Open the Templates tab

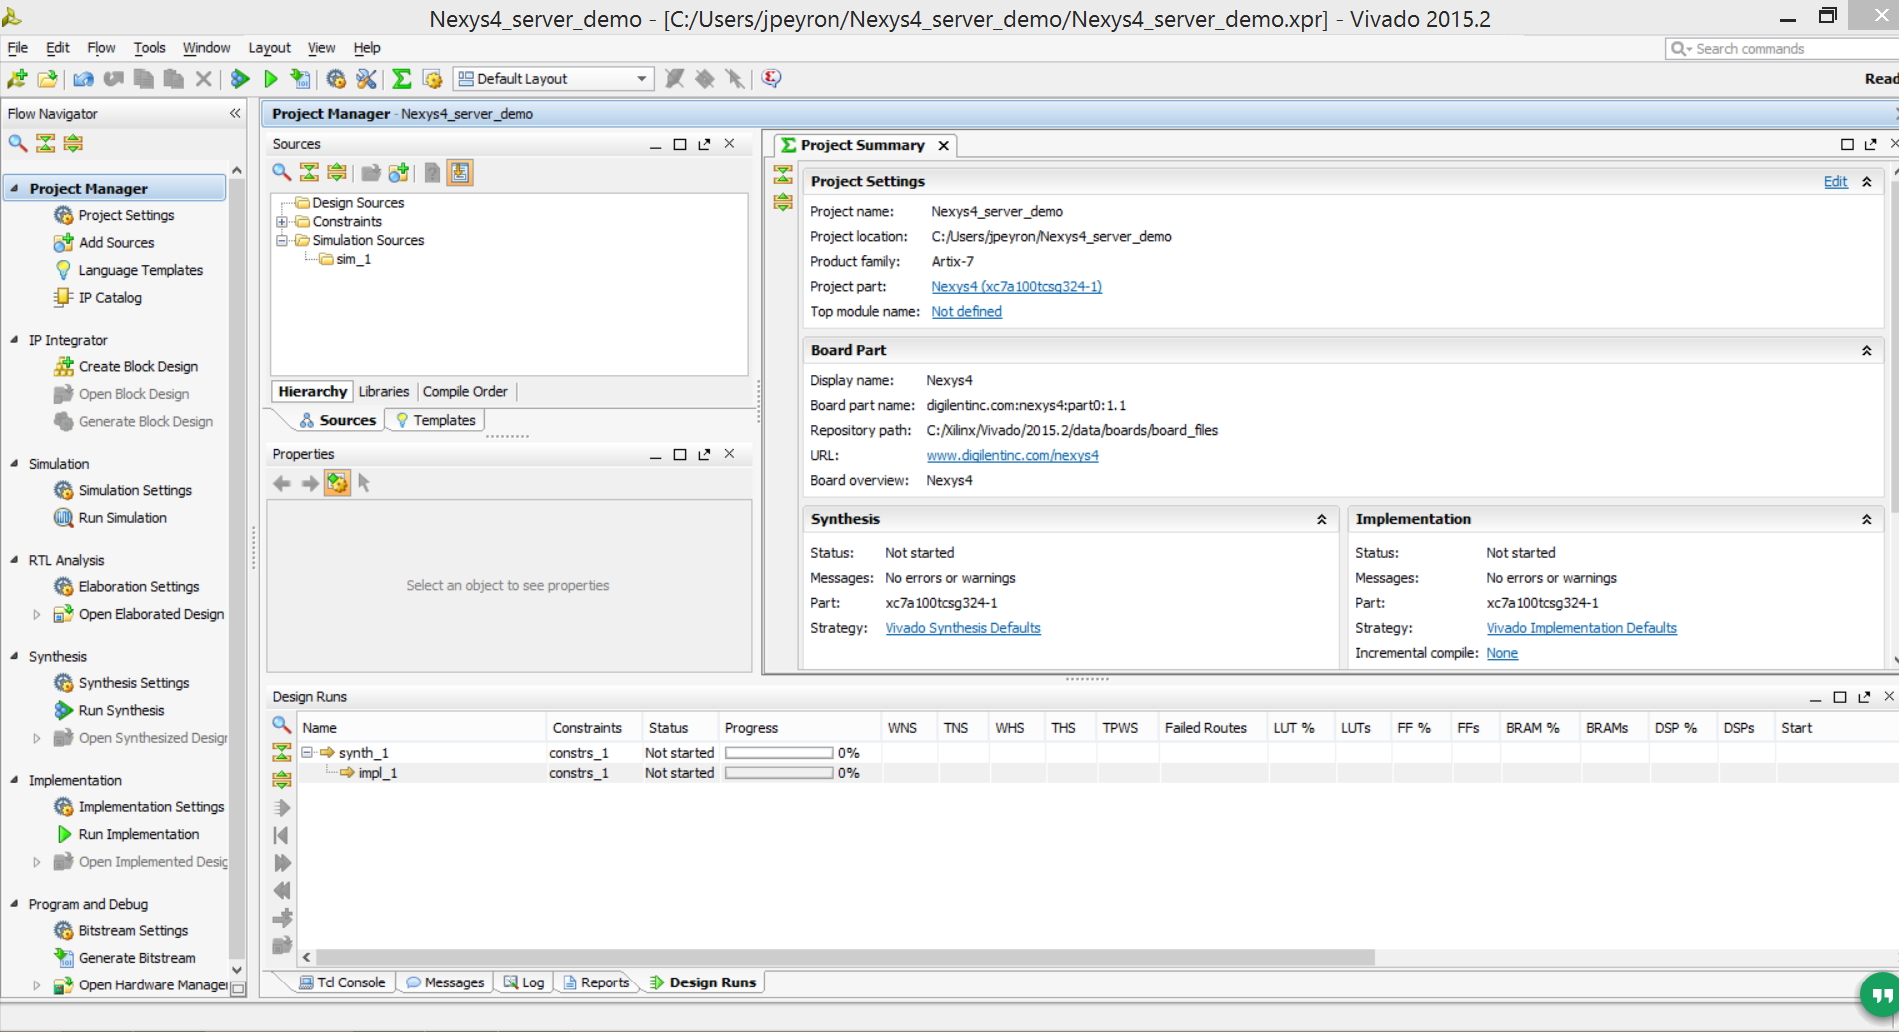point(436,421)
